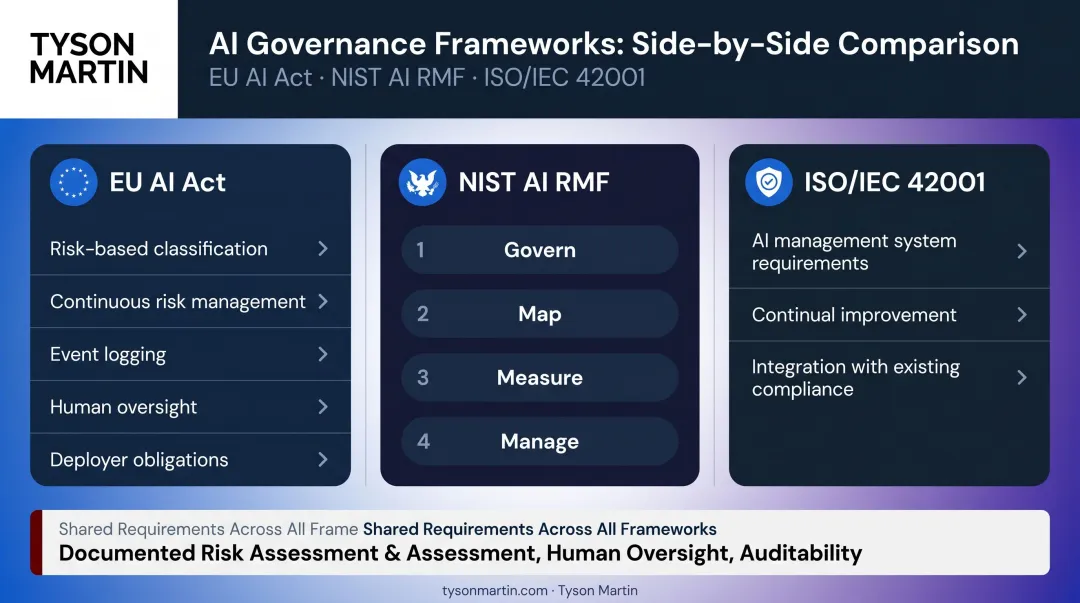
Task: Expand Integration with existing compliance chevron
Action: [1022, 378]
